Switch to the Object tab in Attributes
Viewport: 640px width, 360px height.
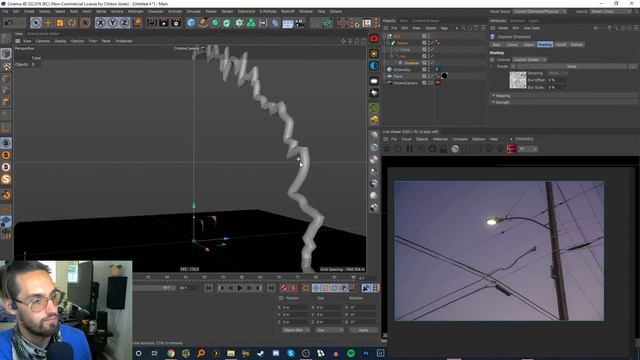pyautogui.click(x=529, y=44)
